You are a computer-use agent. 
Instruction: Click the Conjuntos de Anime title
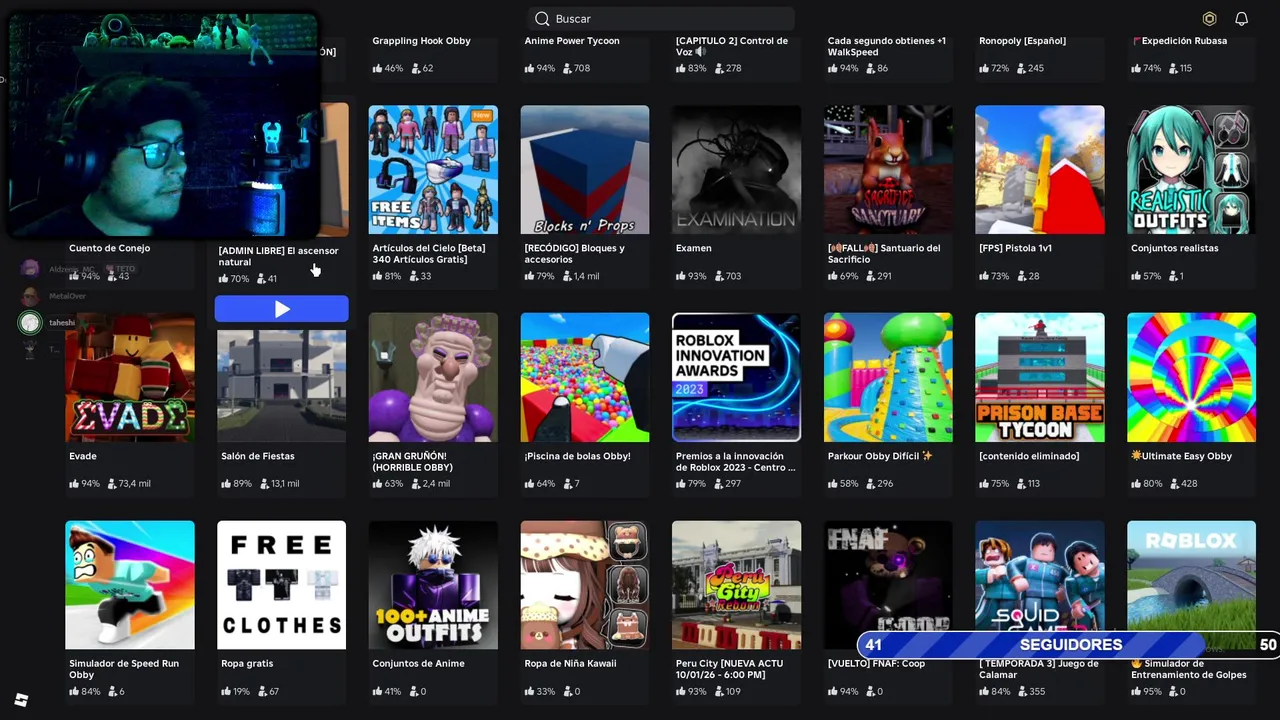pyautogui.click(x=418, y=663)
